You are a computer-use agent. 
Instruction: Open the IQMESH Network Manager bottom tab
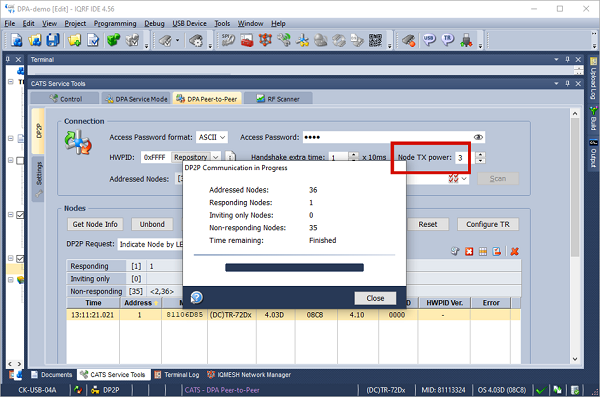[x=249, y=375]
